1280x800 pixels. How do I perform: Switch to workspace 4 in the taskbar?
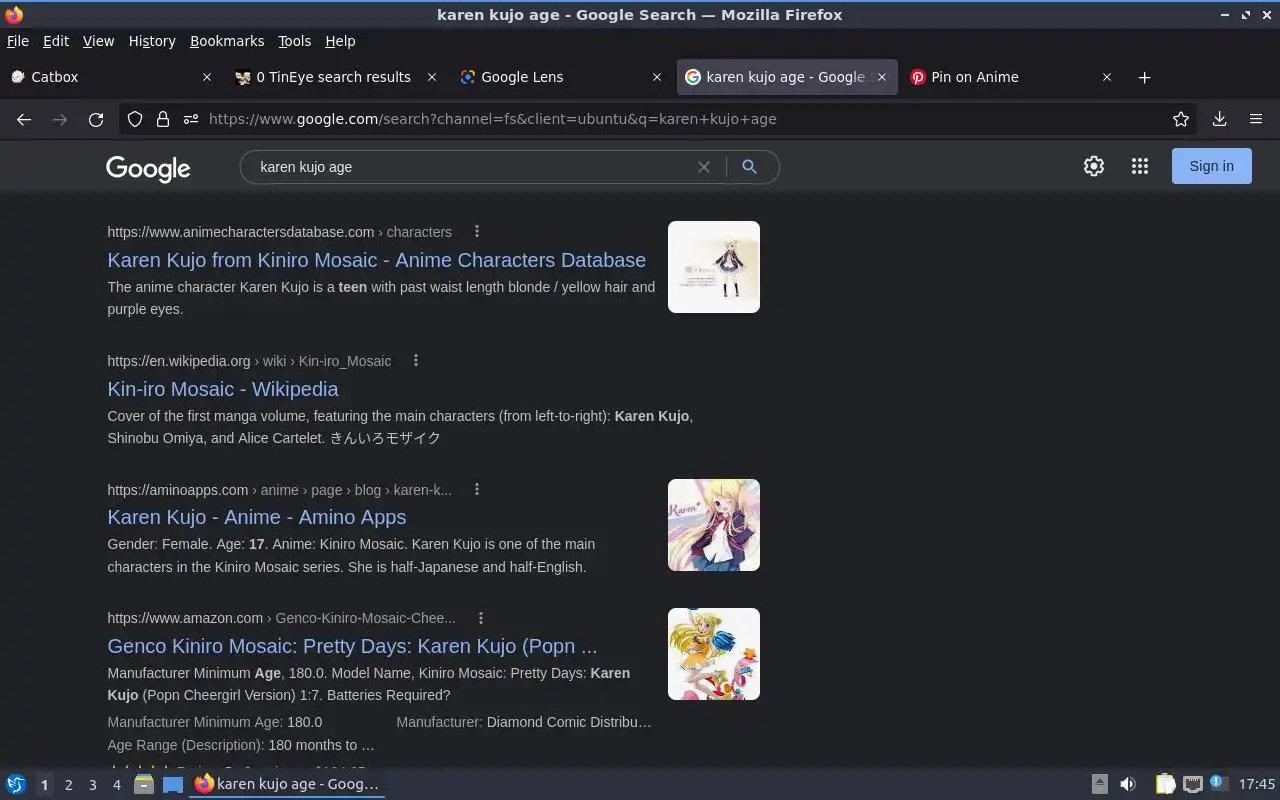click(x=116, y=785)
